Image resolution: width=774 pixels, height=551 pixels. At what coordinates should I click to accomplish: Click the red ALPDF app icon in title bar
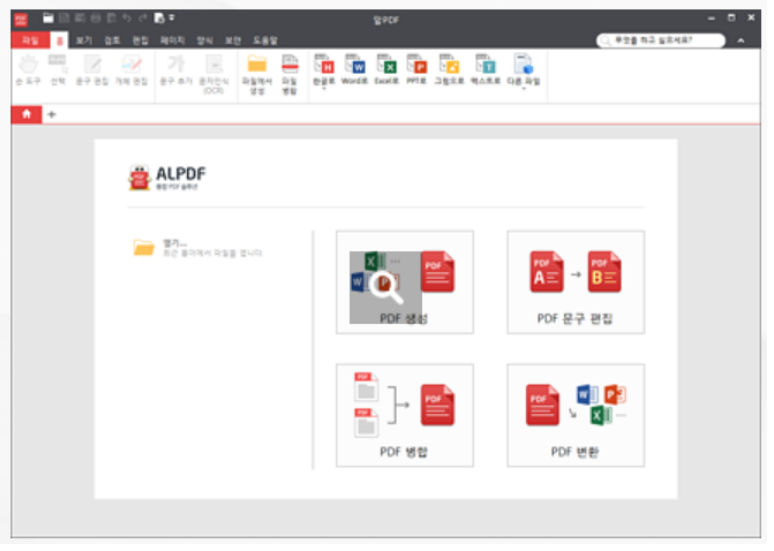tap(21, 20)
